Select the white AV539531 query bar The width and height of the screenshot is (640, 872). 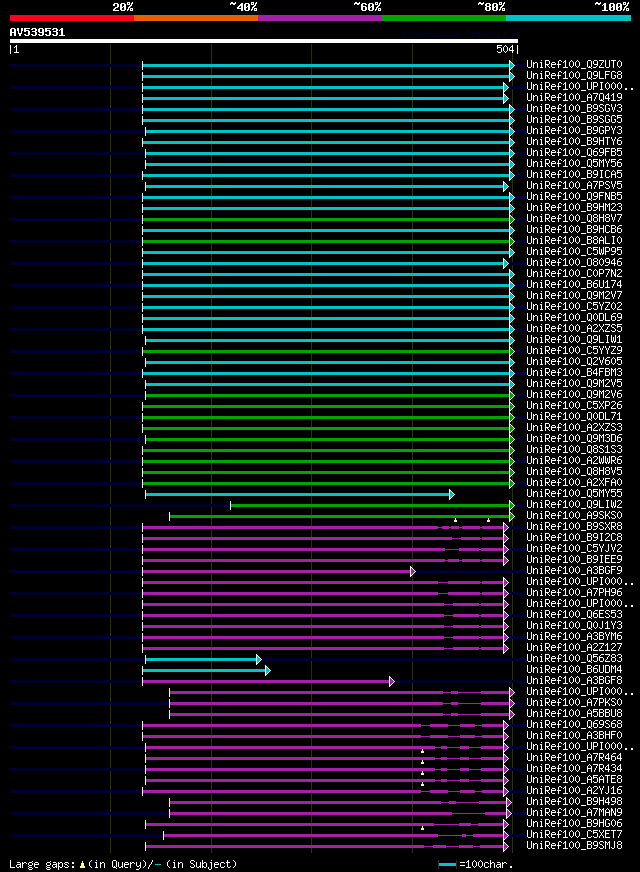coord(264,41)
